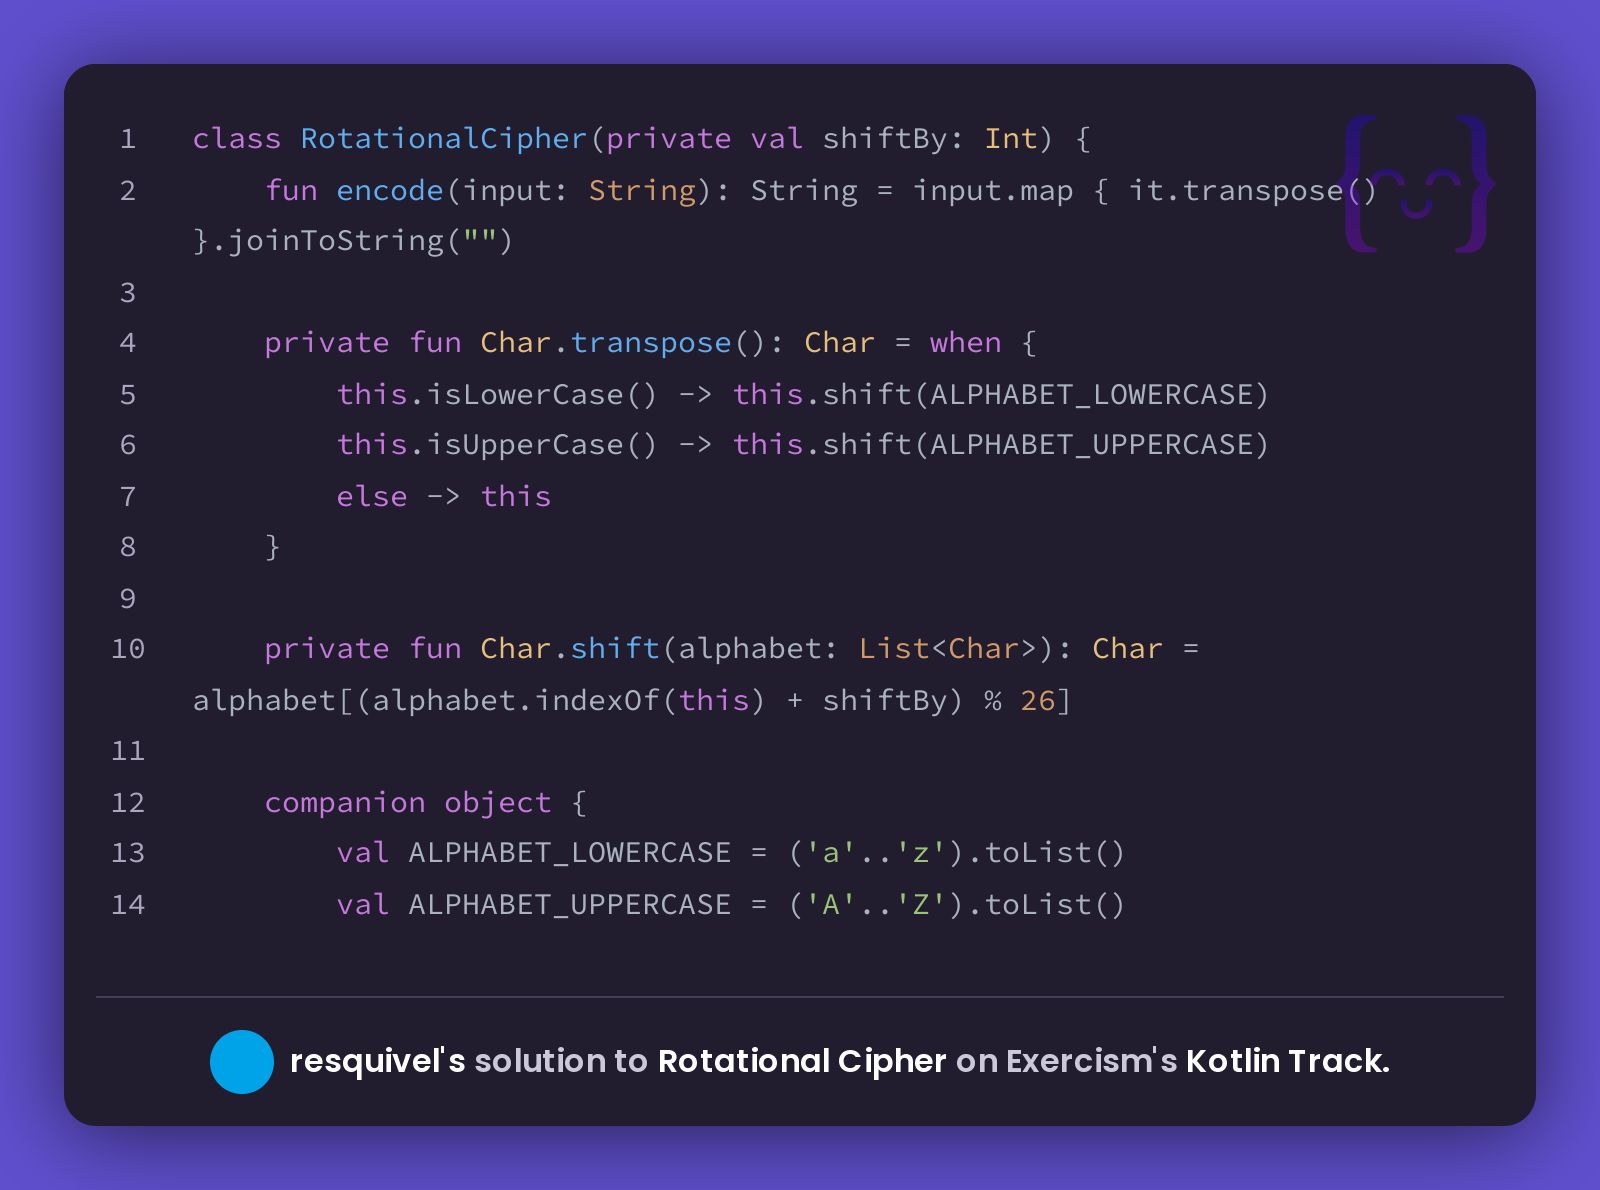Click 'alphabet.indexOf(this)' expression

tap(569, 700)
